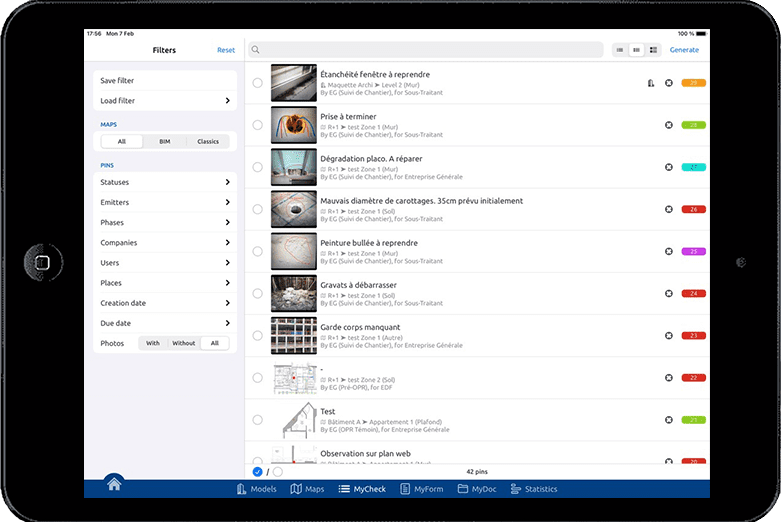Select the Garde corps manquant radio
Viewport: 781px width, 522px height.
coord(258,336)
